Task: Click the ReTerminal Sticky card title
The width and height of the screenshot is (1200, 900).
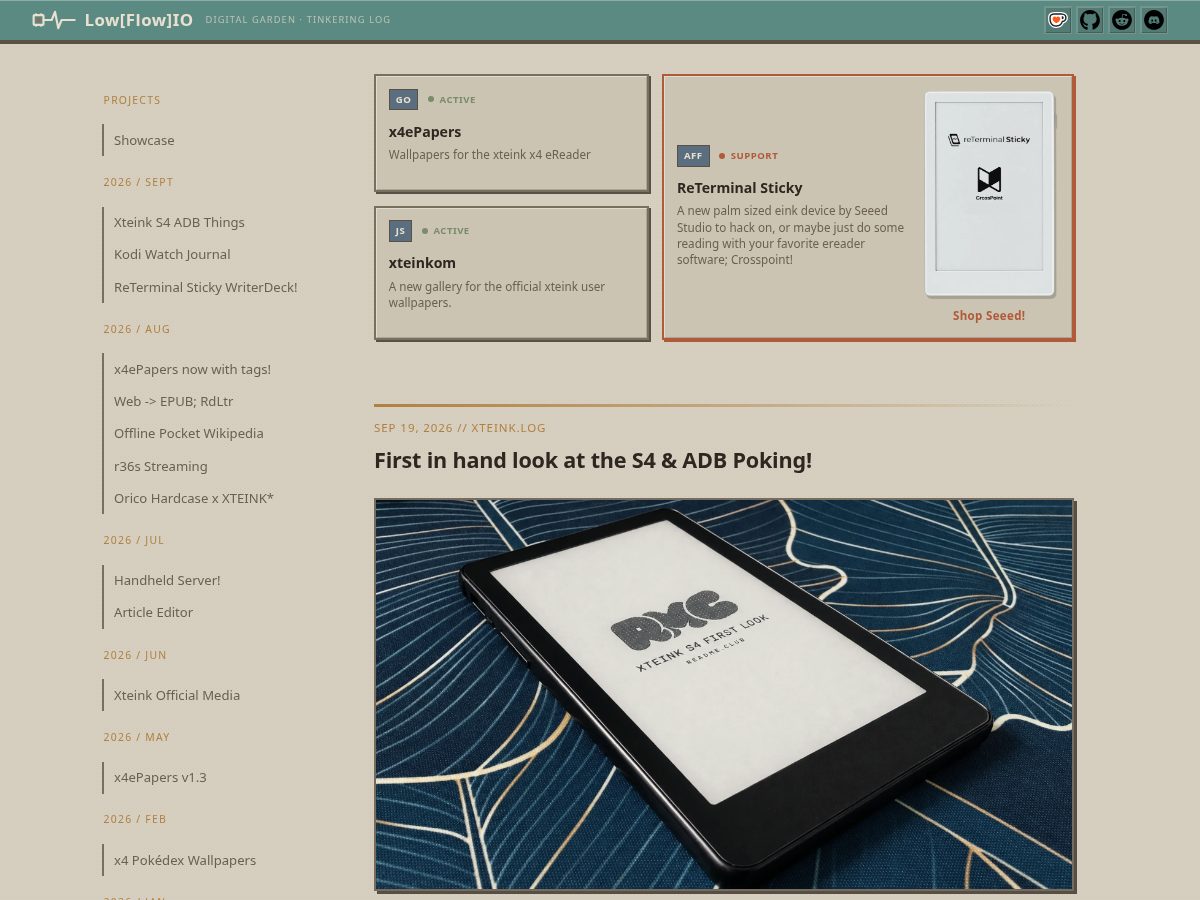Action: coord(740,187)
